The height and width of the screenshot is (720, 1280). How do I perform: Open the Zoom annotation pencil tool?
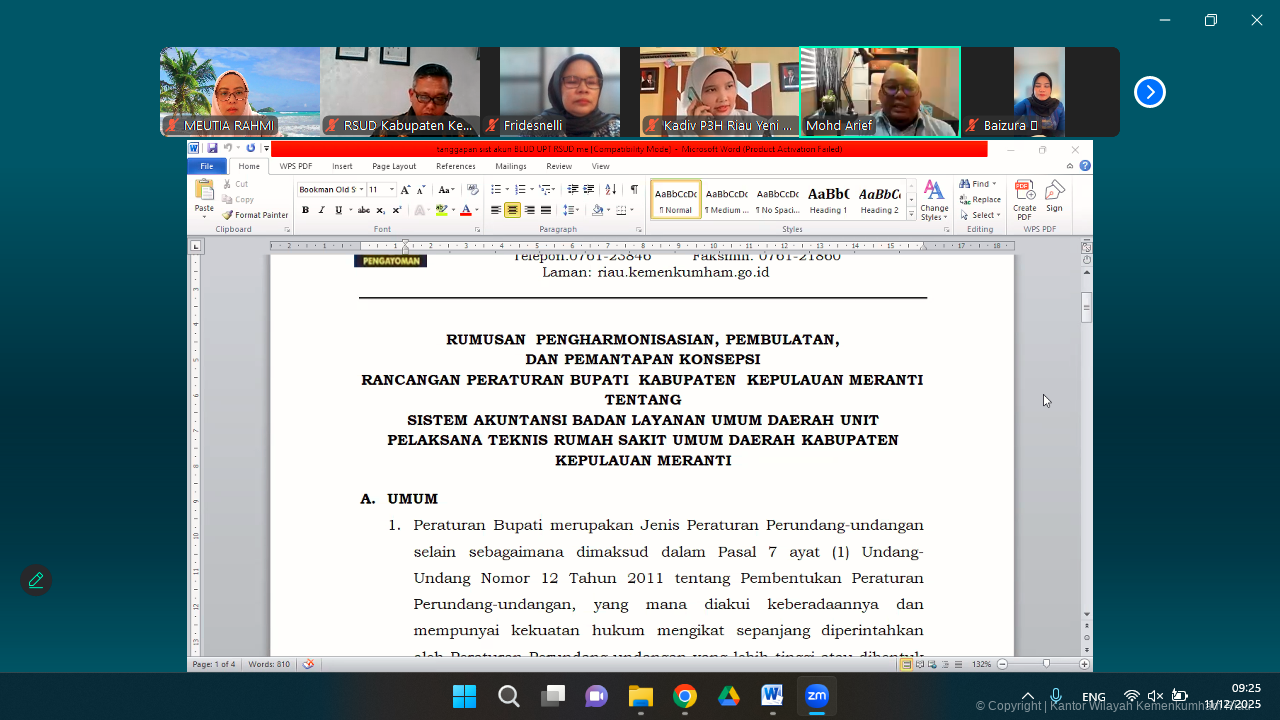(x=36, y=580)
